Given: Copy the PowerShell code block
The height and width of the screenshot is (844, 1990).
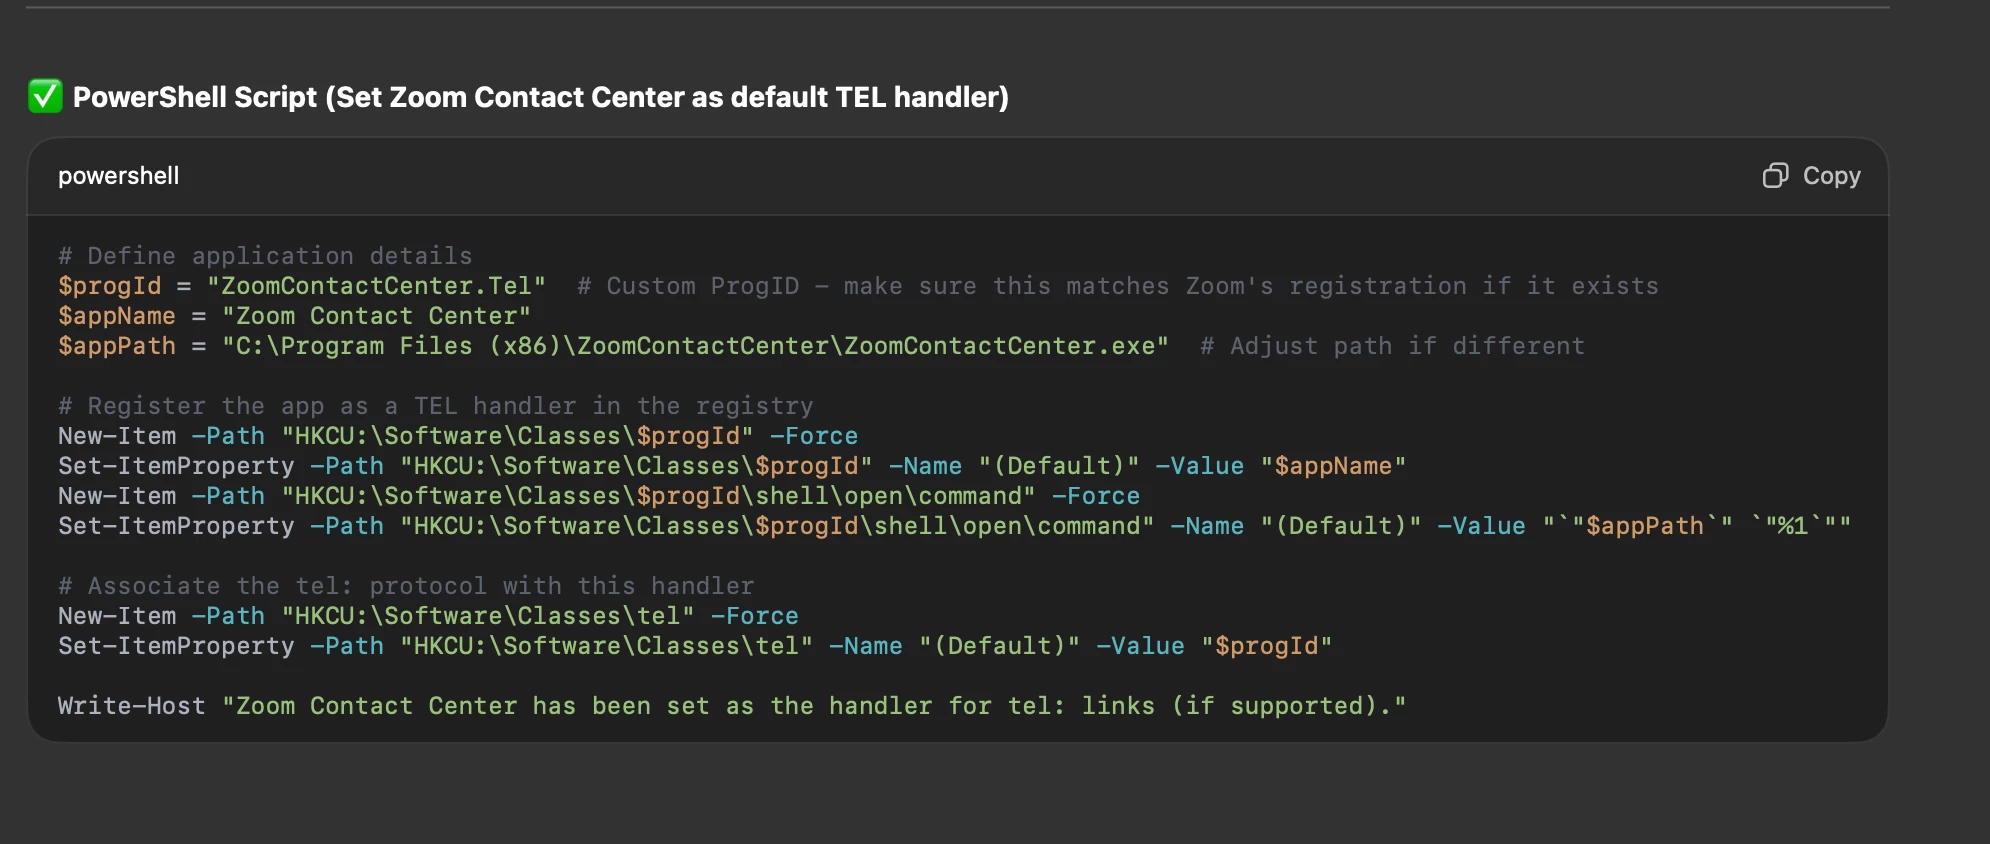Looking at the screenshot, I should 1811,176.
